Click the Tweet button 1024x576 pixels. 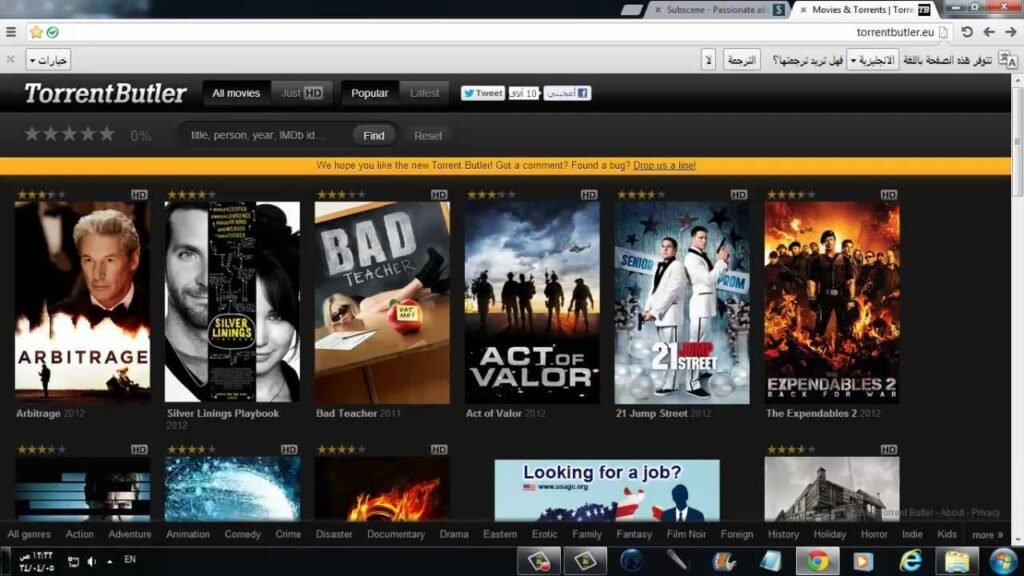(483, 93)
